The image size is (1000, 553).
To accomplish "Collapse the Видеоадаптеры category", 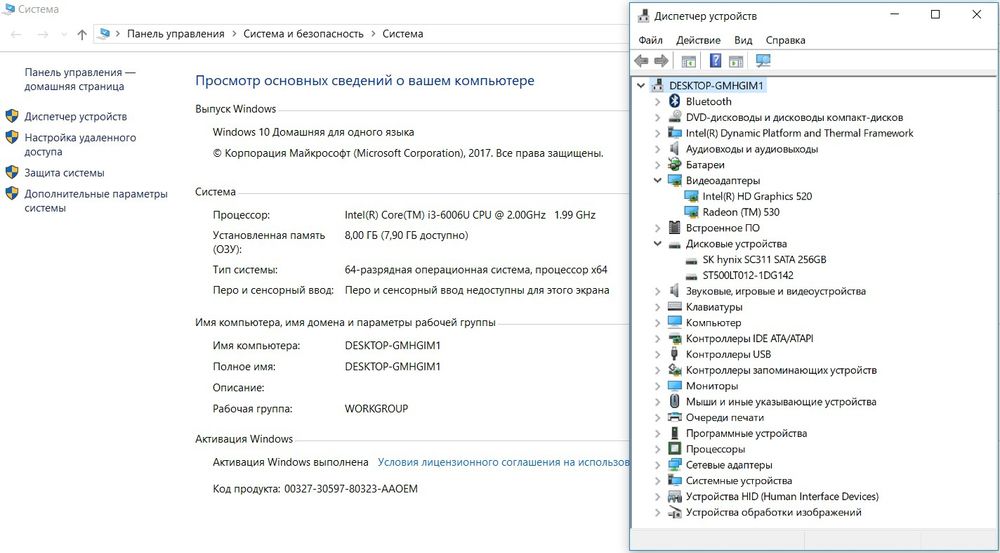I will (x=658, y=181).
